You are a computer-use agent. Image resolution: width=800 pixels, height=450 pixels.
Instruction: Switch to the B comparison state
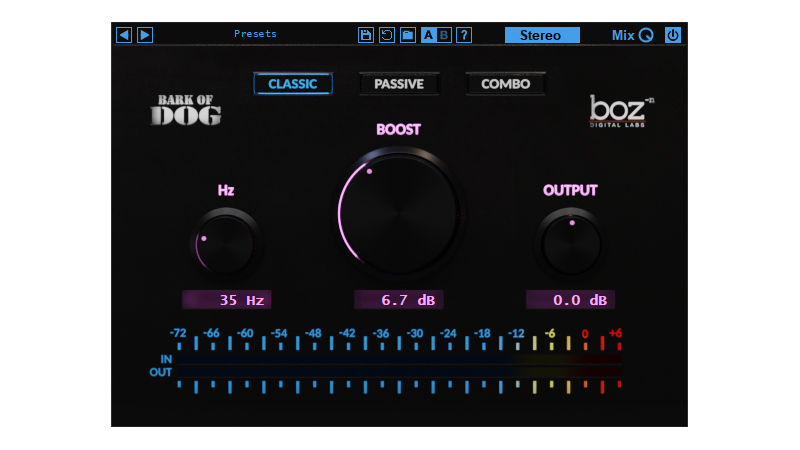(444, 35)
